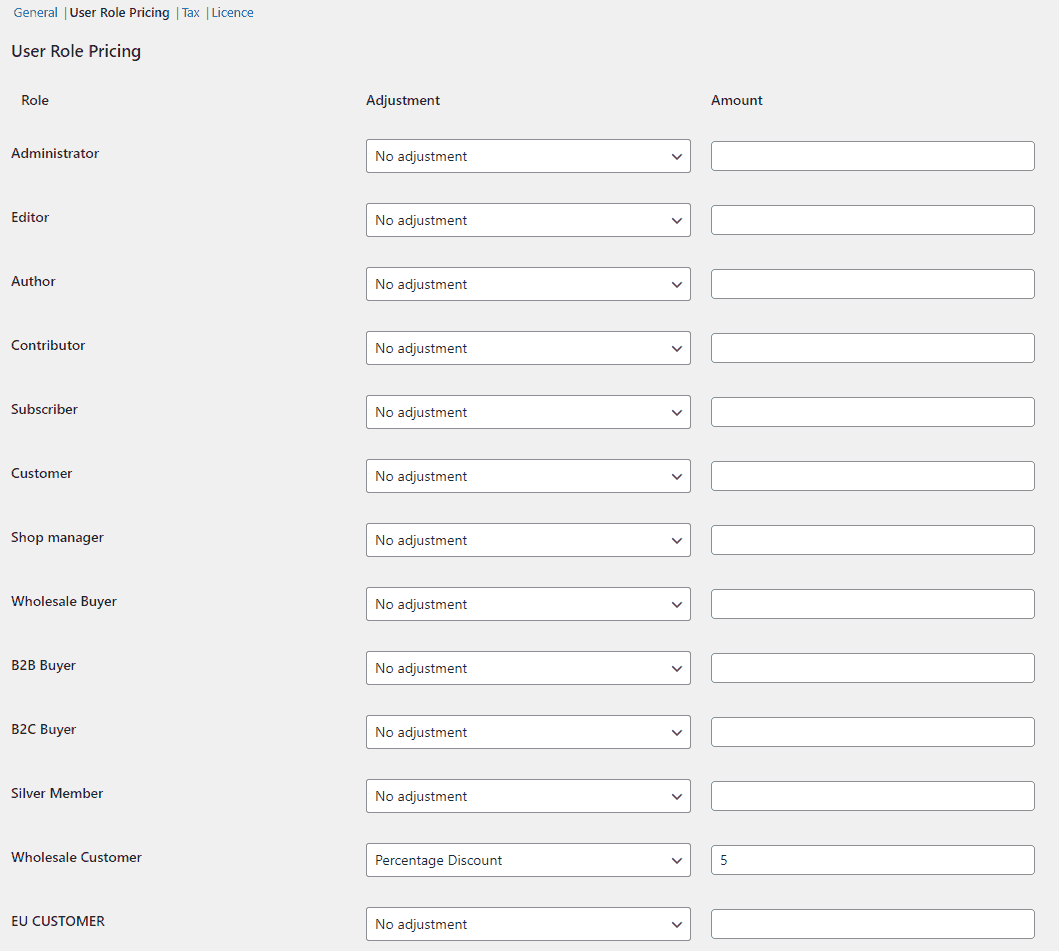Click the 'Adjustment' column header
The width and height of the screenshot is (1059, 951).
(x=403, y=100)
